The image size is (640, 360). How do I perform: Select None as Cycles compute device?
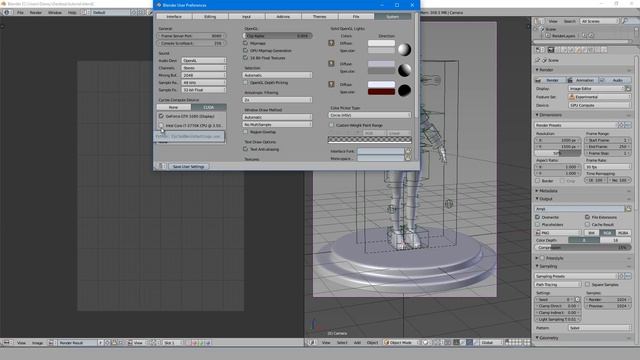[173, 107]
